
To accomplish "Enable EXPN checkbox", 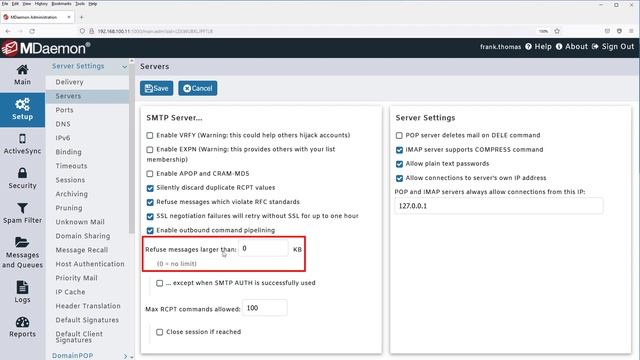I will pos(150,150).
